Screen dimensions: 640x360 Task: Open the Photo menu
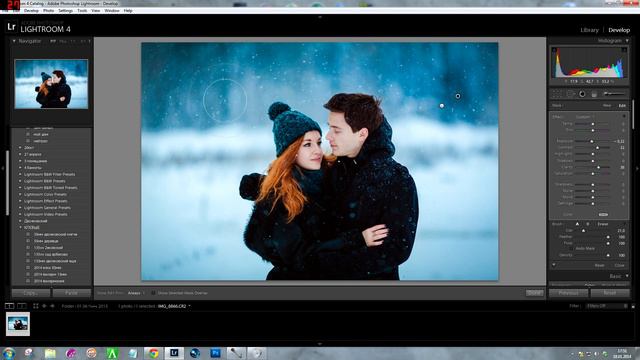(x=49, y=11)
